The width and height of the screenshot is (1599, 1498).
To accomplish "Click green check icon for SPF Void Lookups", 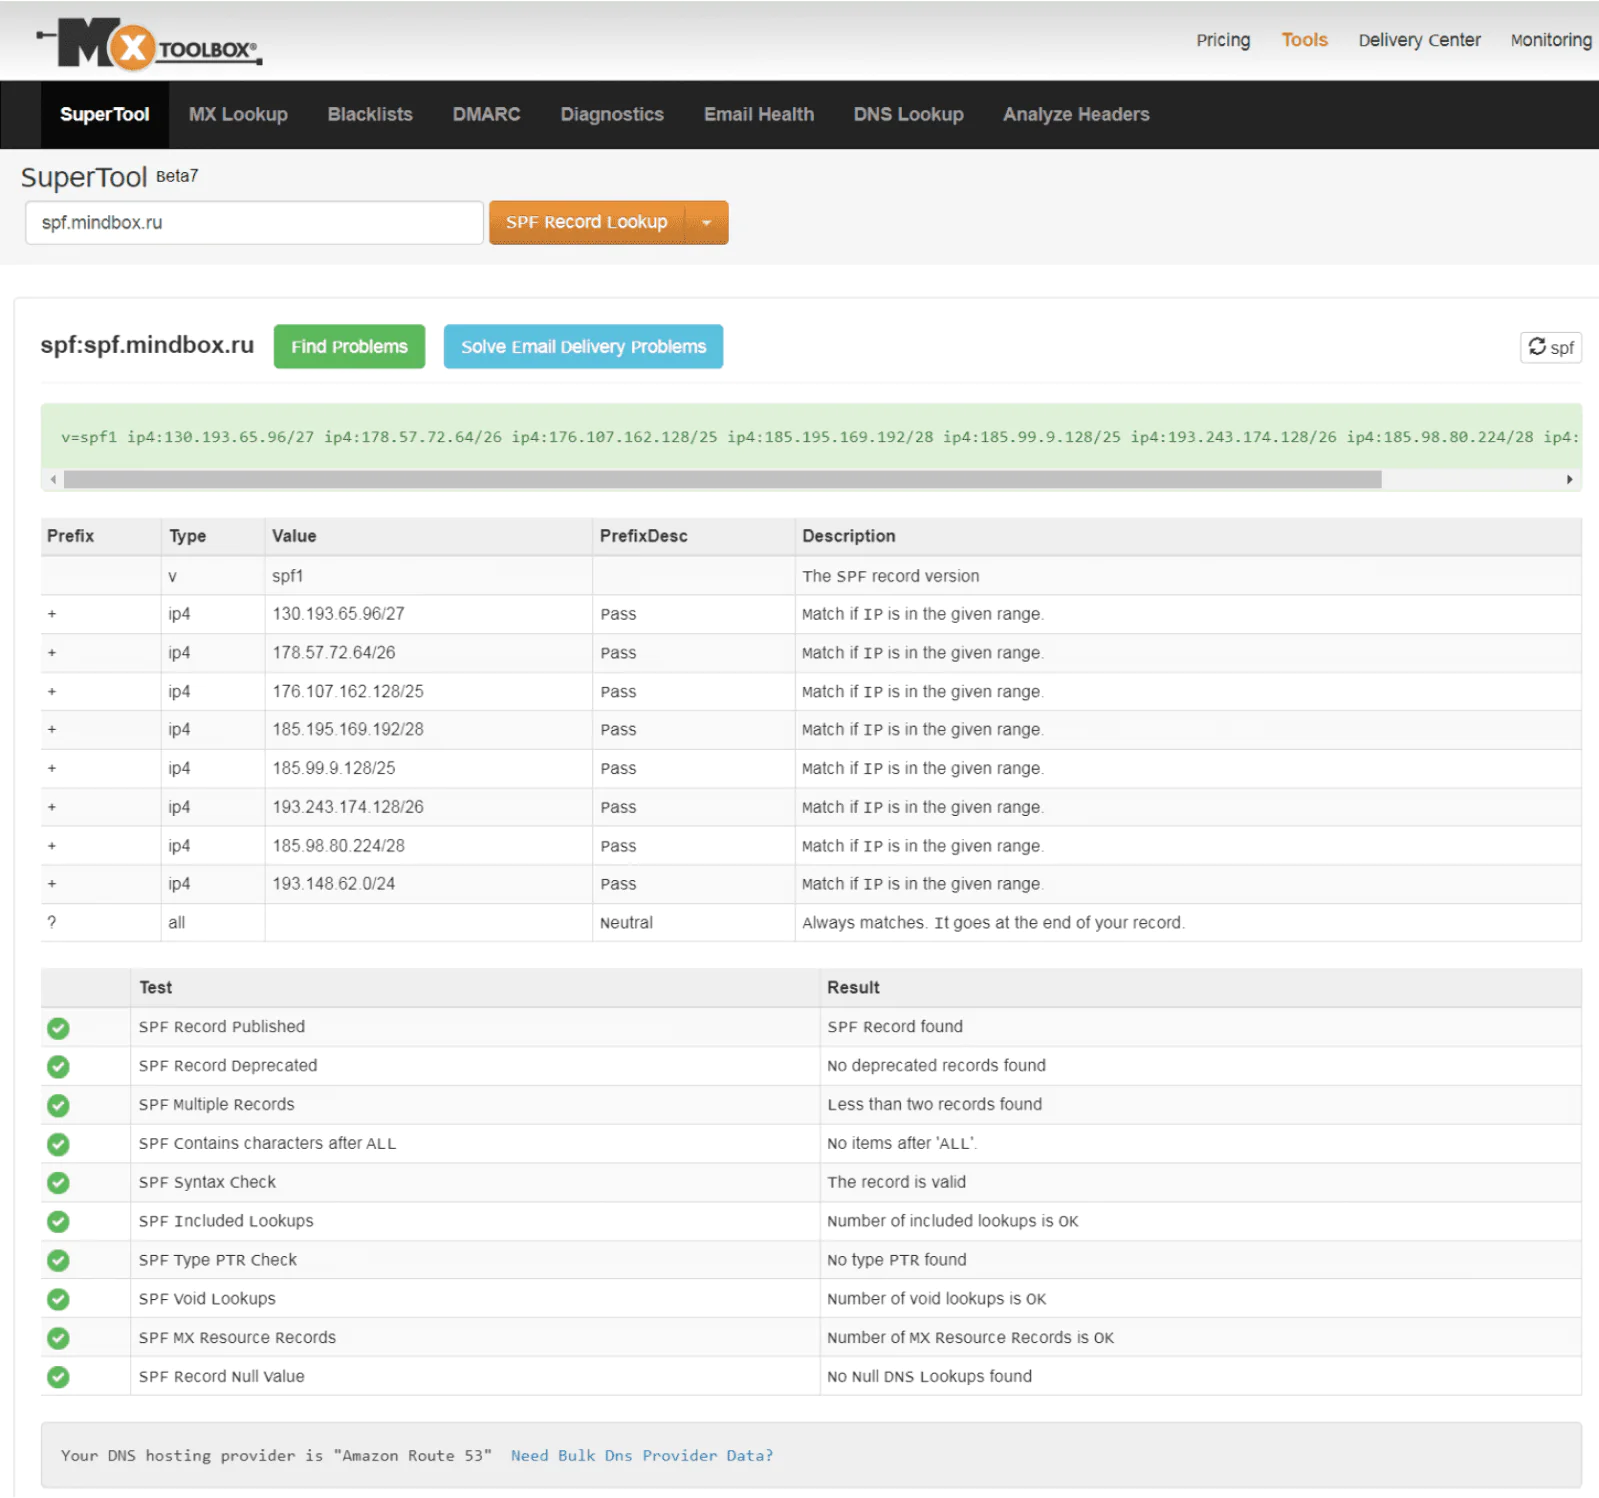I will point(58,1299).
